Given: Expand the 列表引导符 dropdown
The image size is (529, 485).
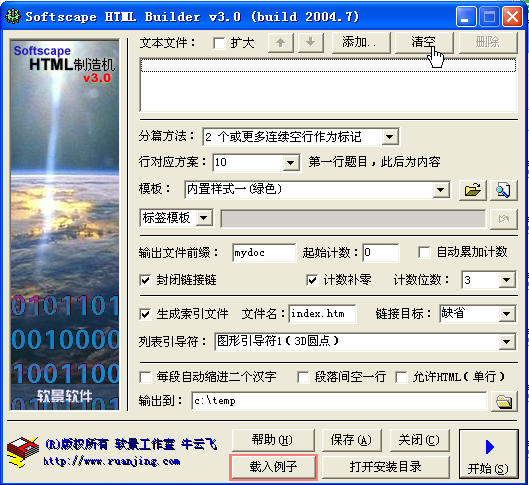Looking at the screenshot, I should [x=506, y=342].
